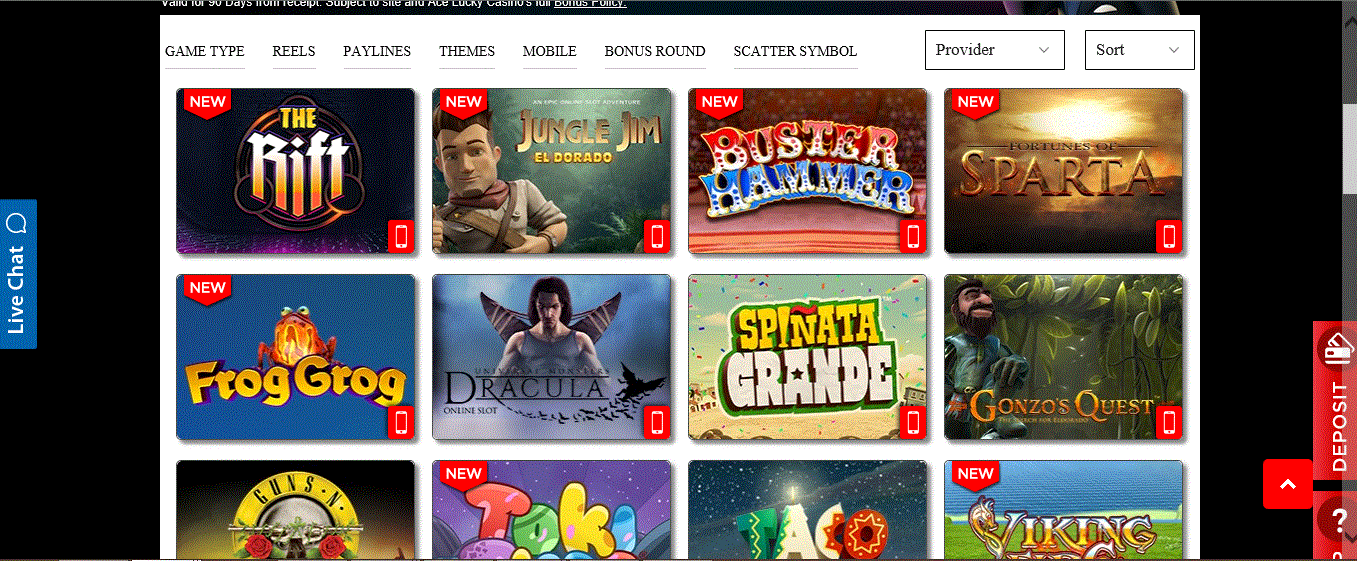Open the Toki game thumbnail
This screenshot has width=1357, height=561.
point(552,510)
